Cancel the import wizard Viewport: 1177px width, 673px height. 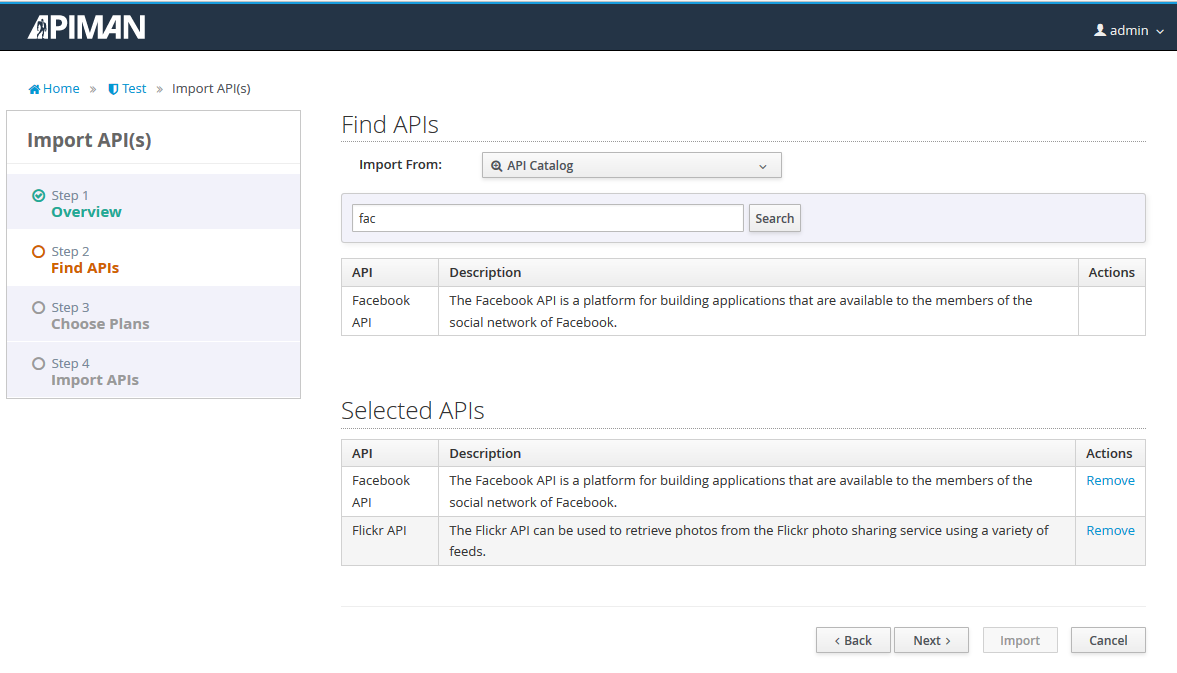[1108, 640]
